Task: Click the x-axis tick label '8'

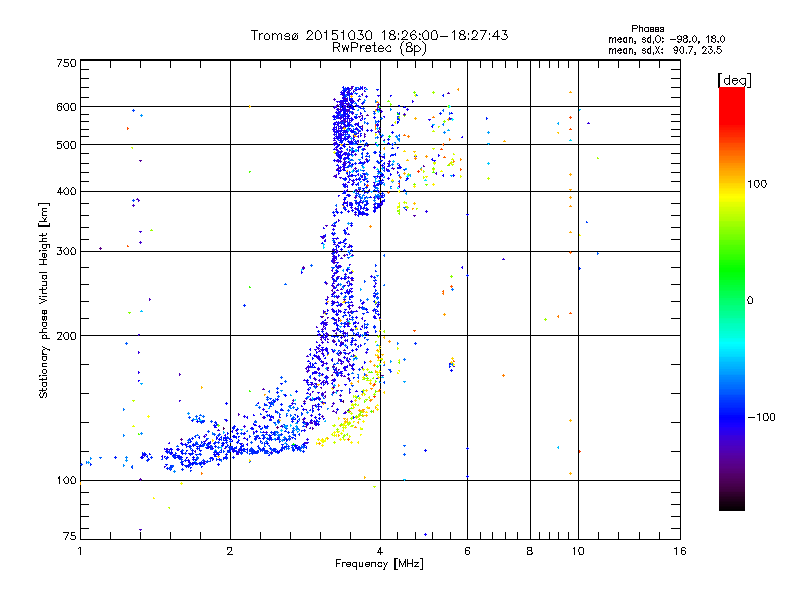Action: pyautogui.click(x=530, y=551)
